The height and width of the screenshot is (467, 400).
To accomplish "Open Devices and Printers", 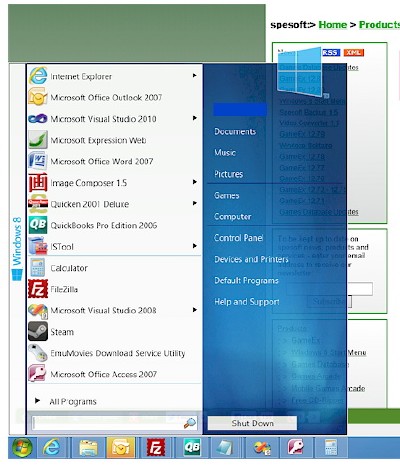I will point(251,259).
